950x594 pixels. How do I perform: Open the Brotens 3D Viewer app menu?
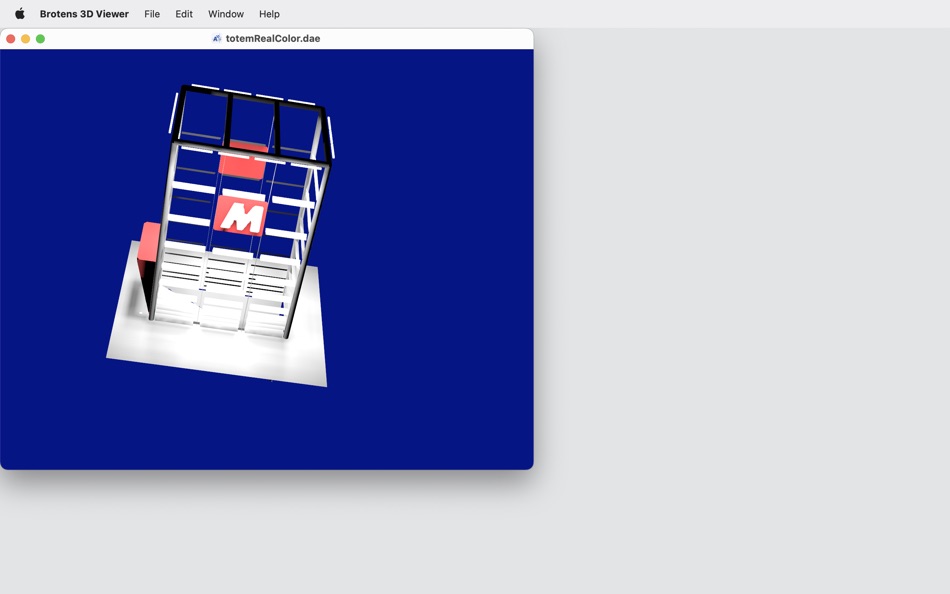coord(84,13)
